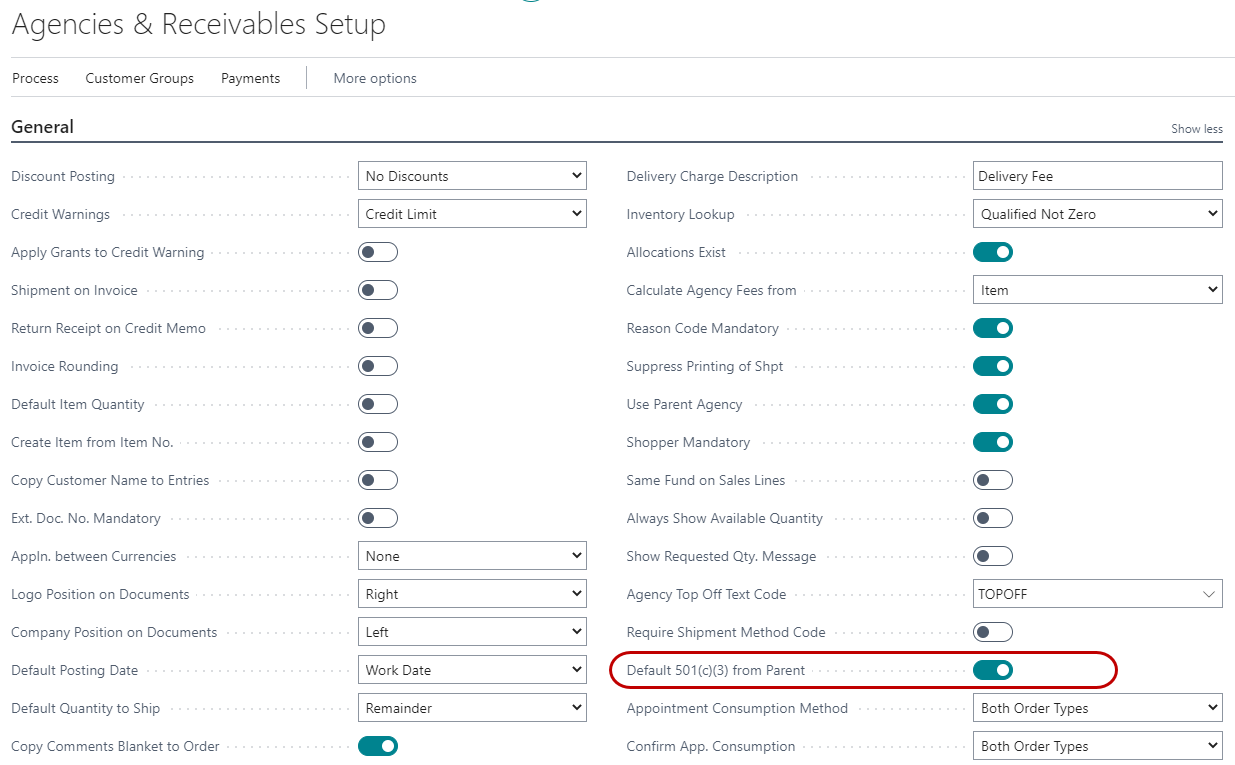Expand the Discount Posting dropdown
This screenshot has height=765, width=1235.
point(472,176)
